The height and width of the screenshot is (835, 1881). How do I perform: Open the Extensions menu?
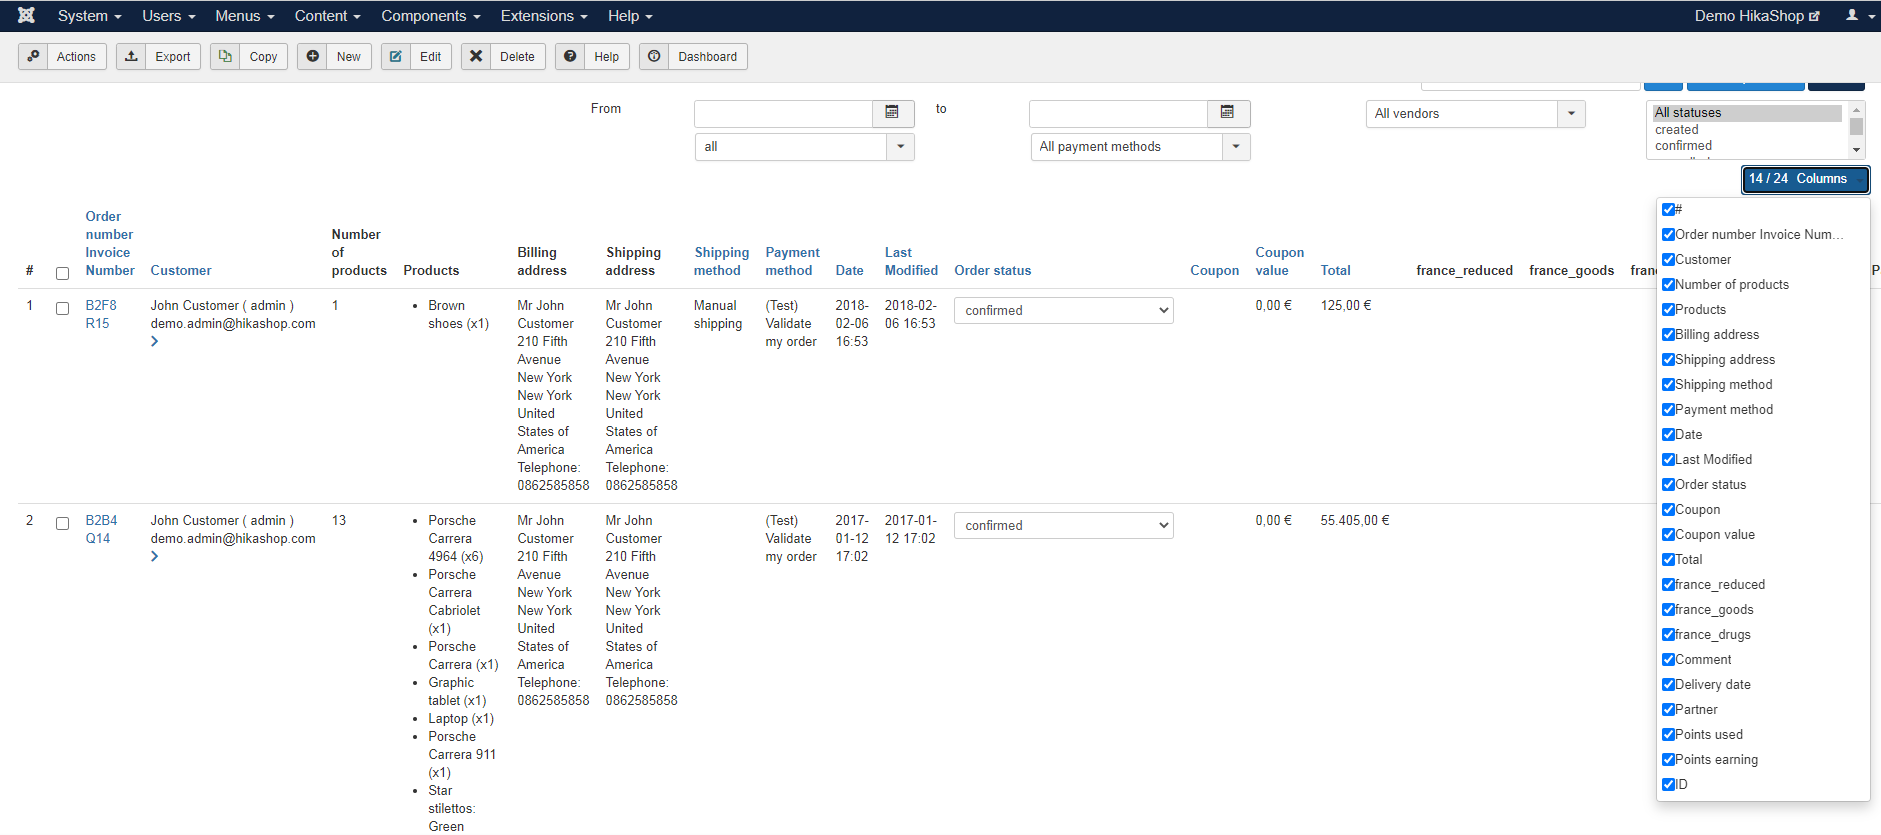tap(543, 15)
